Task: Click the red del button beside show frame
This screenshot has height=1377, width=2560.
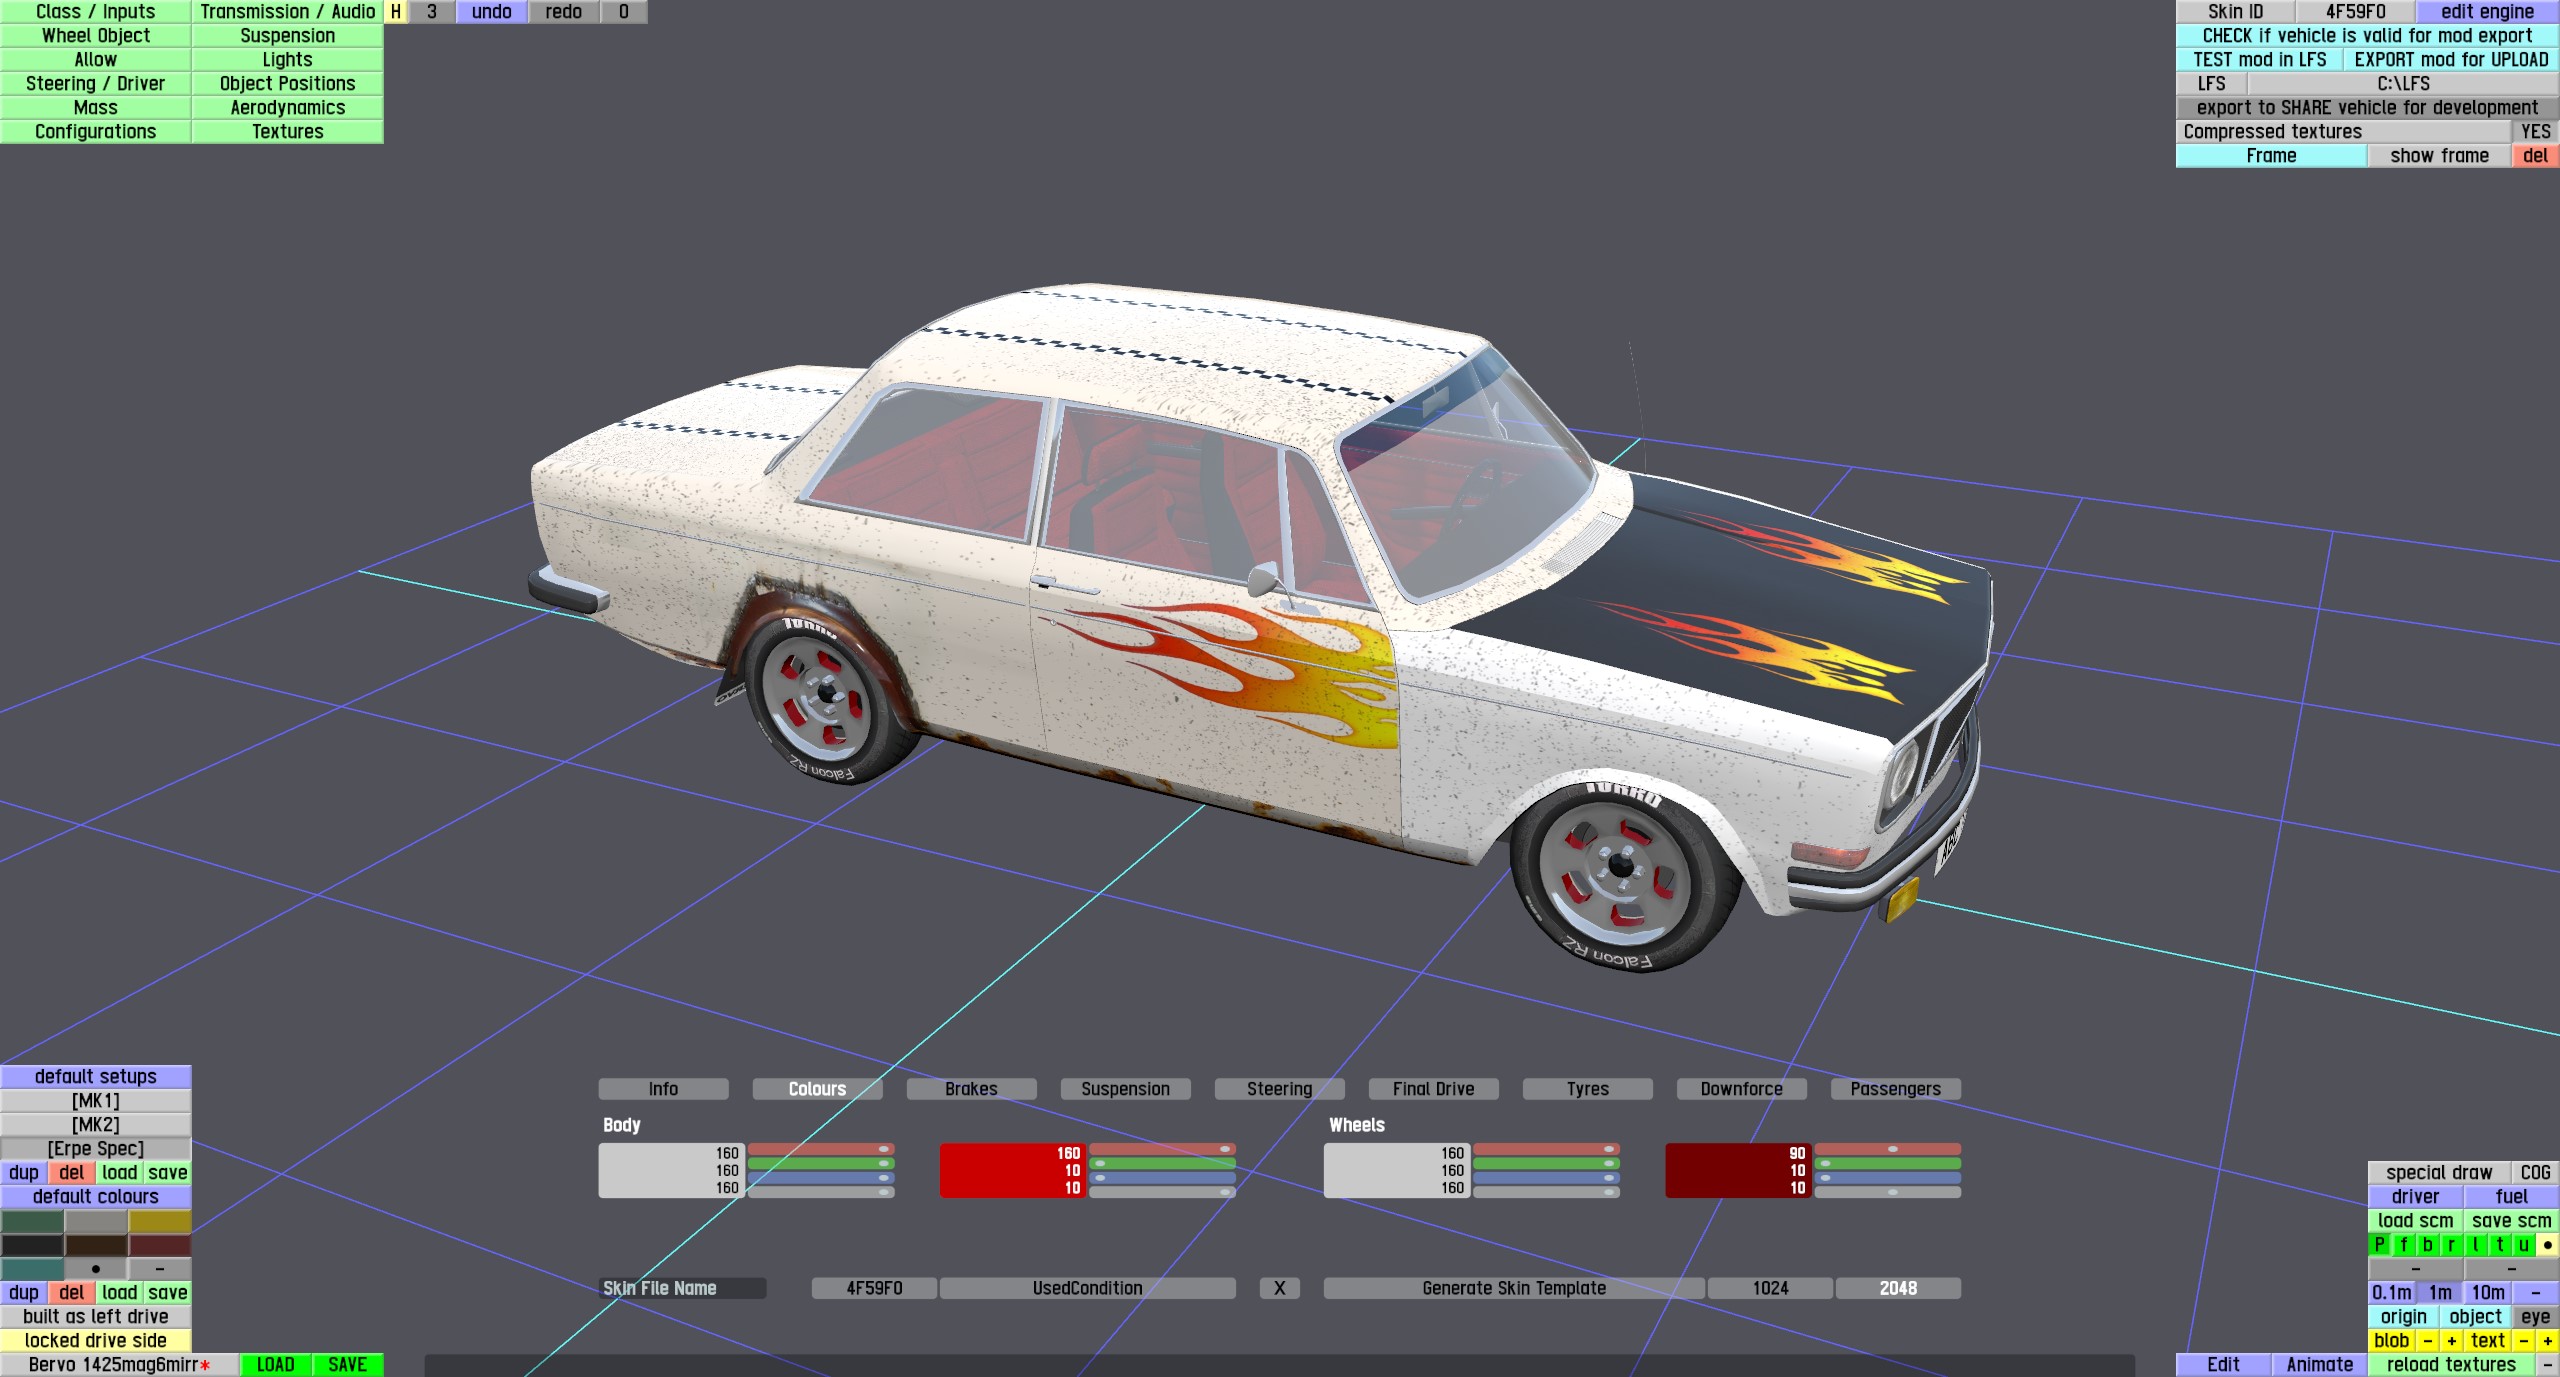Action: coord(2535,156)
